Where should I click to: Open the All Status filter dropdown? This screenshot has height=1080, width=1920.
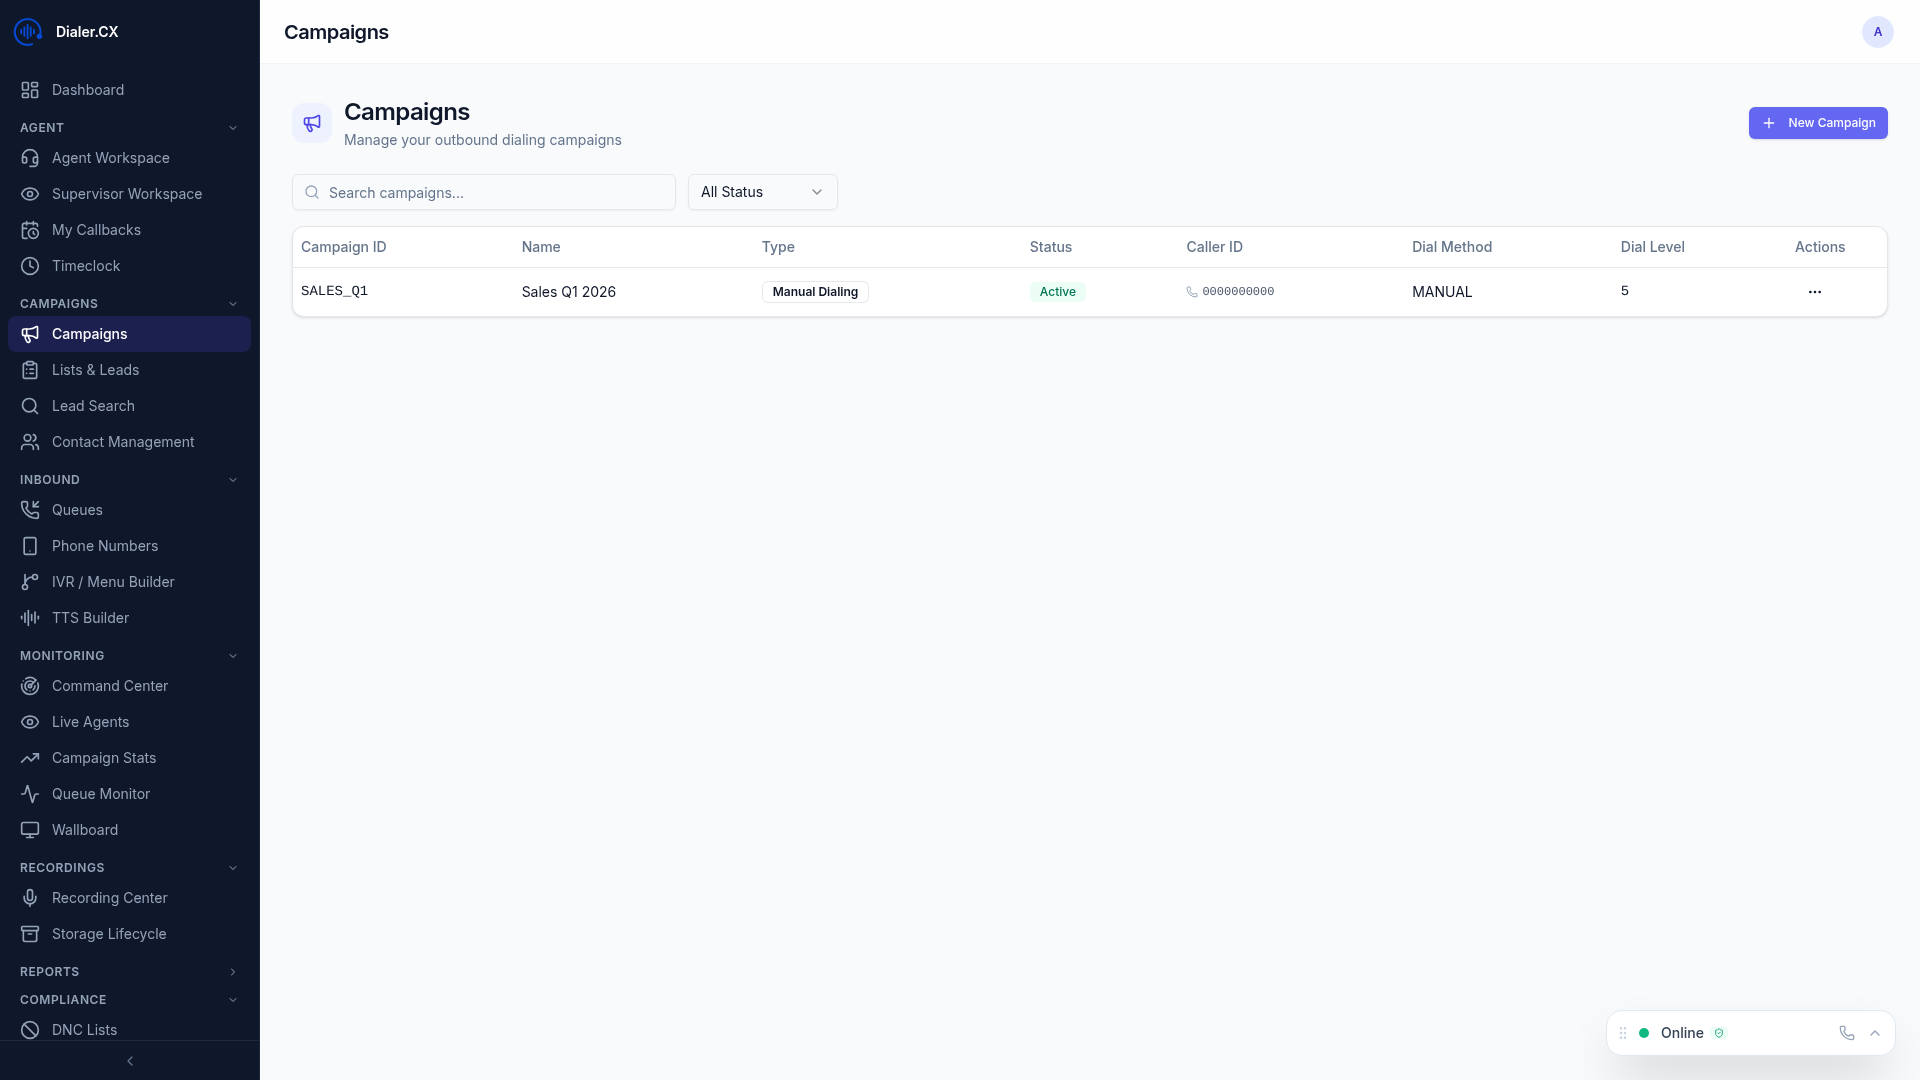pos(761,191)
